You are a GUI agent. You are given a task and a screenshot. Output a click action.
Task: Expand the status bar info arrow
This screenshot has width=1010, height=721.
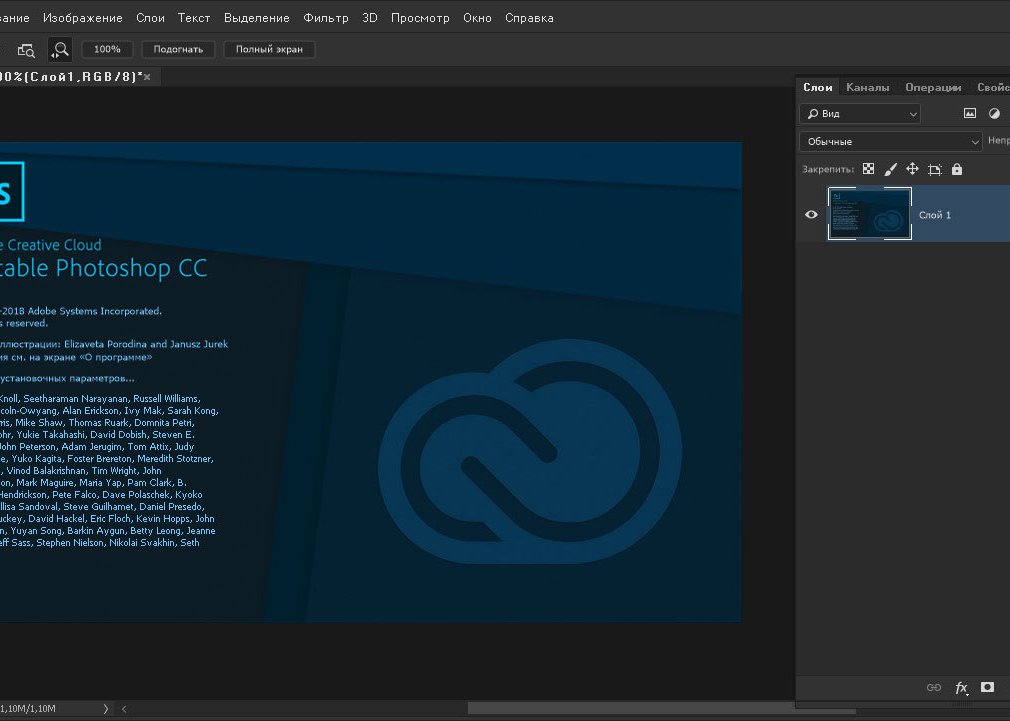(x=107, y=709)
